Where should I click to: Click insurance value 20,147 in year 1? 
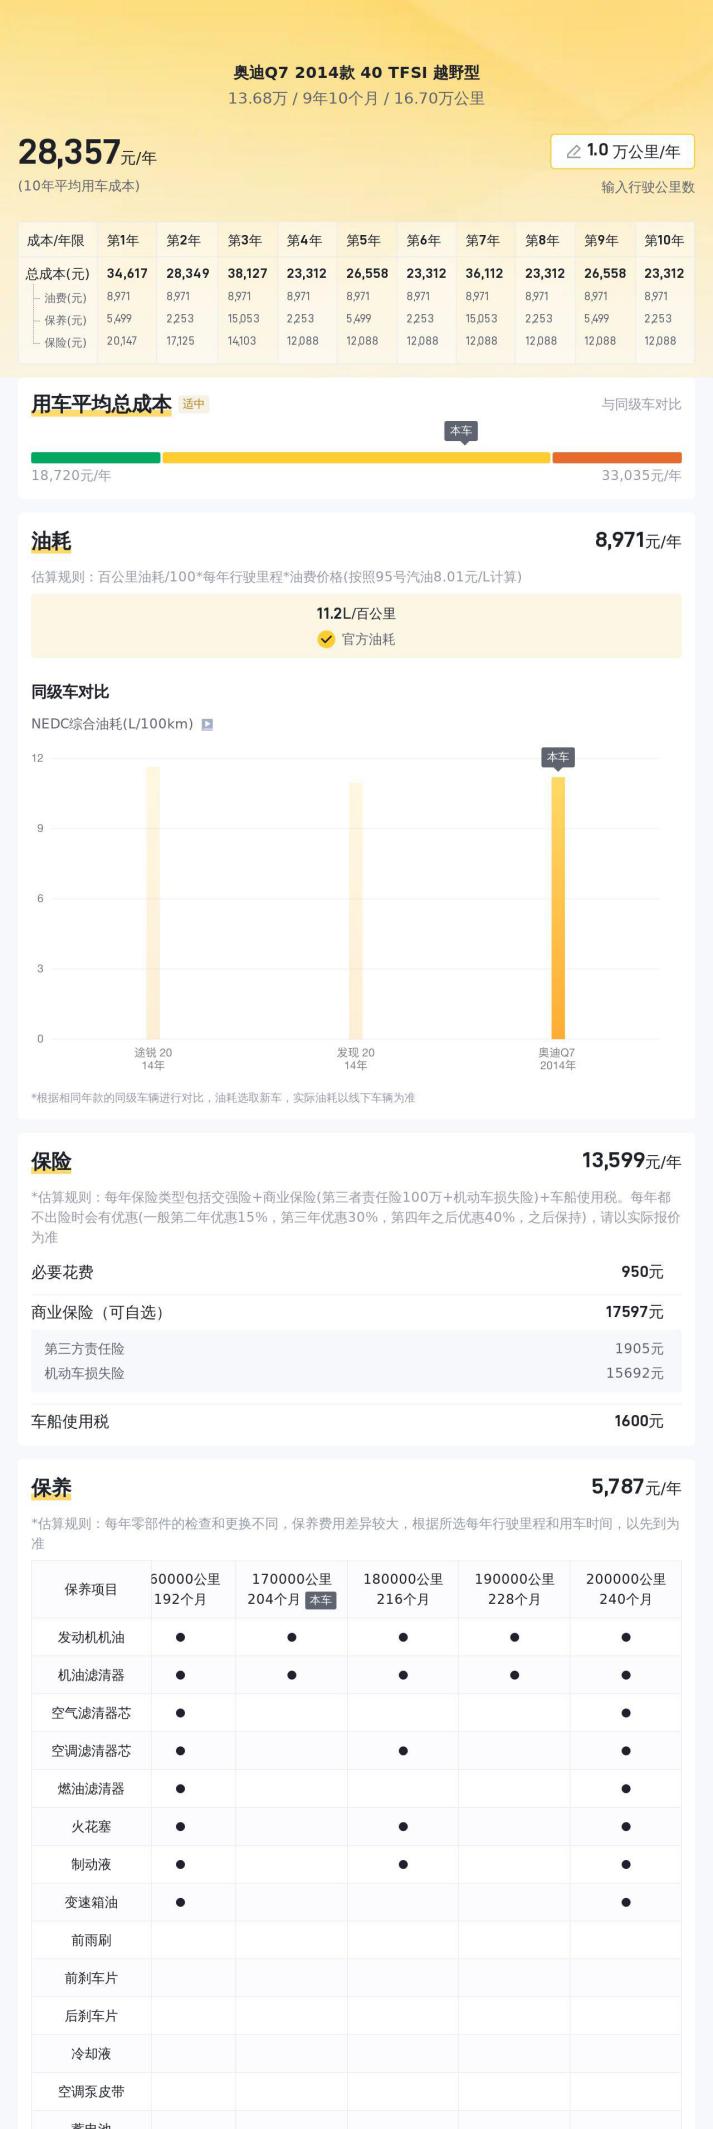click(122, 341)
